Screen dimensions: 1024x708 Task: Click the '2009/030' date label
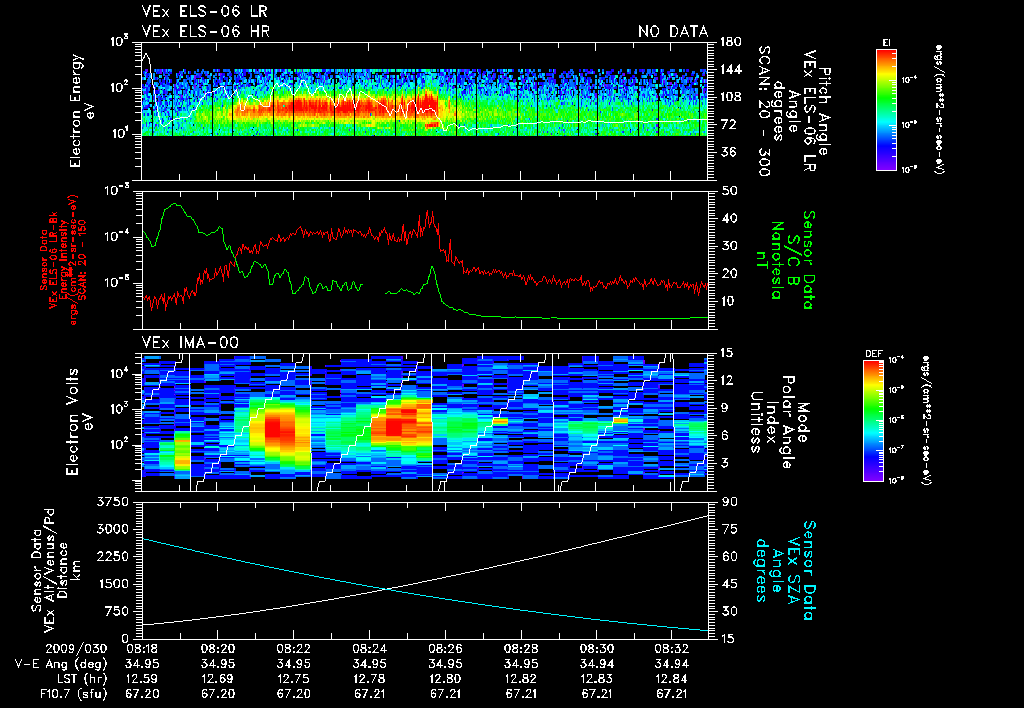point(77,651)
